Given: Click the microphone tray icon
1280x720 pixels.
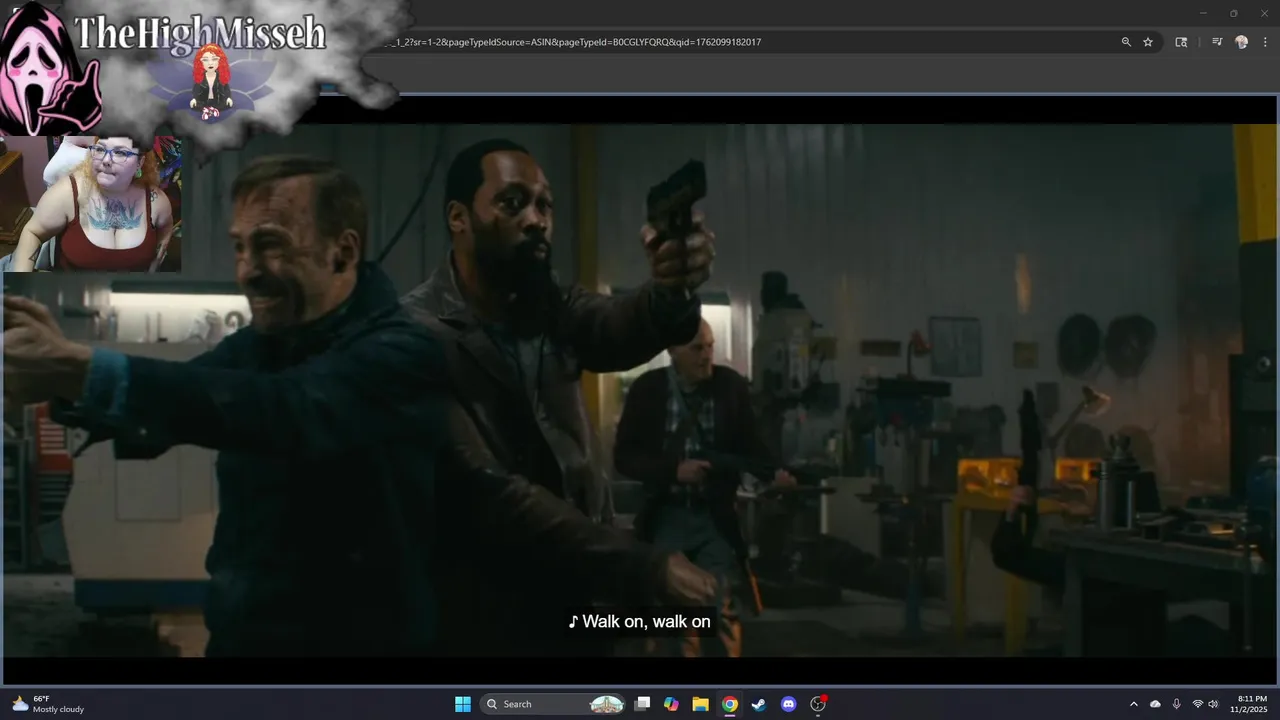Looking at the screenshot, I should click(x=1177, y=704).
